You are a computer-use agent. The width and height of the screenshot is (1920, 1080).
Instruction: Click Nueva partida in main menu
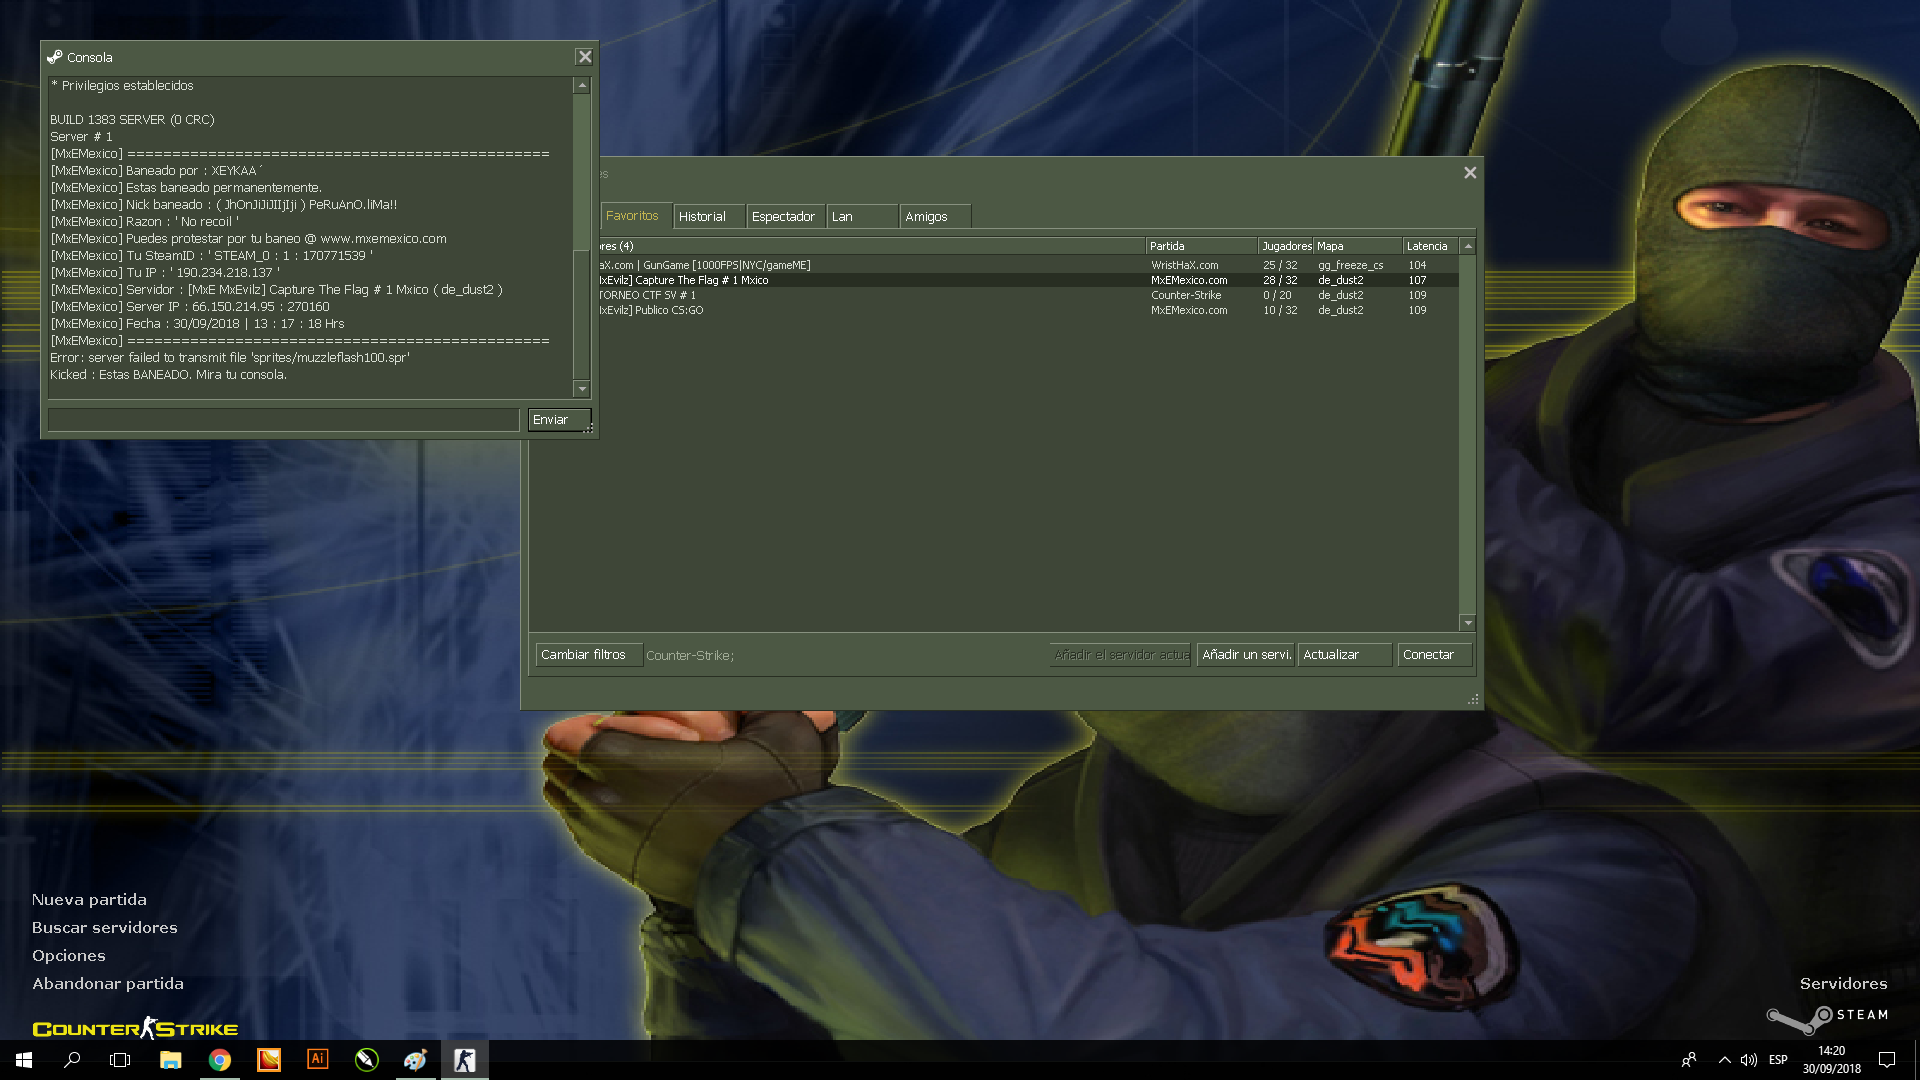pos(89,900)
